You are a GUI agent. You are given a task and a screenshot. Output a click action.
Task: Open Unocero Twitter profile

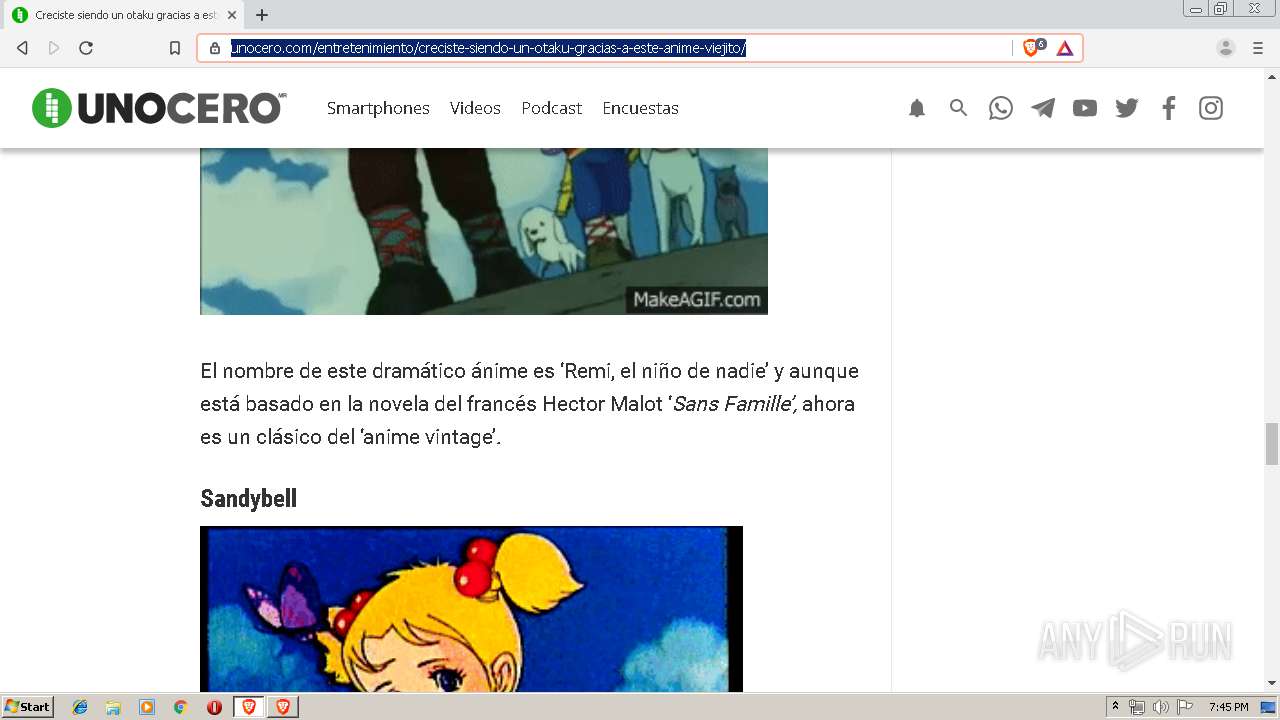pos(1127,108)
